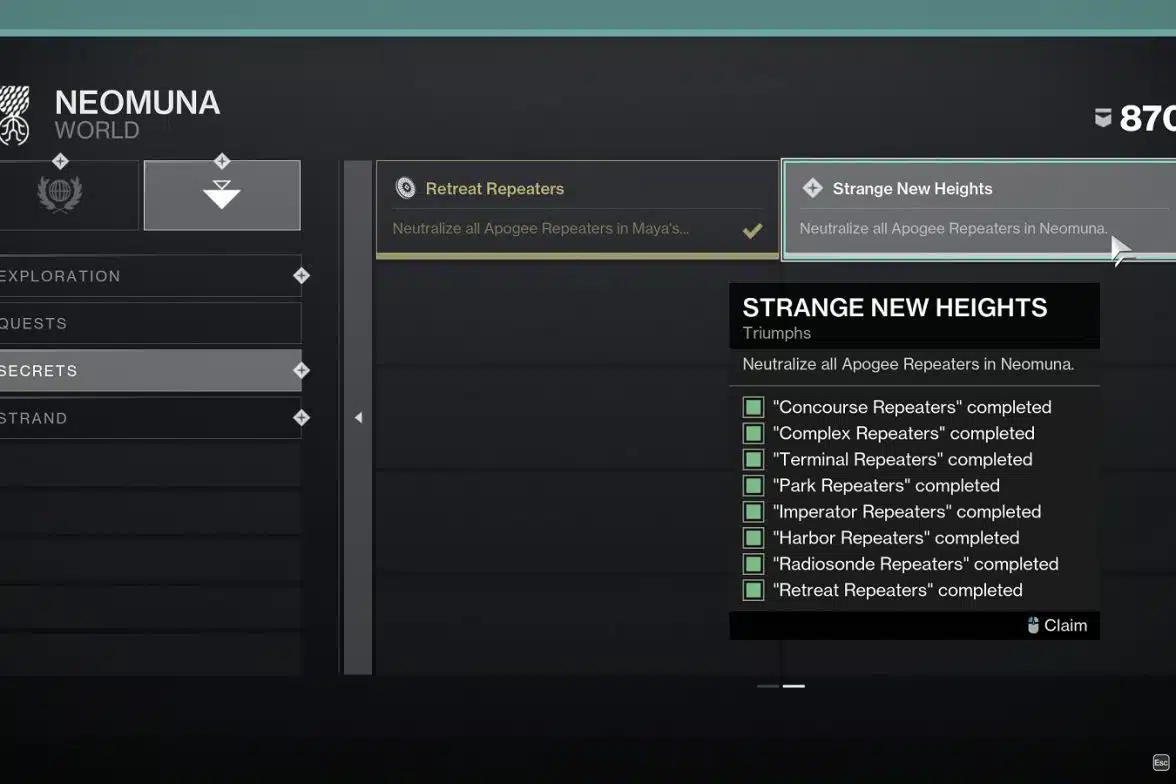This screenshot has width=1176, height=784.
Task: Click the Park Repeaters completed checkbox
Action: pos(753,485)
